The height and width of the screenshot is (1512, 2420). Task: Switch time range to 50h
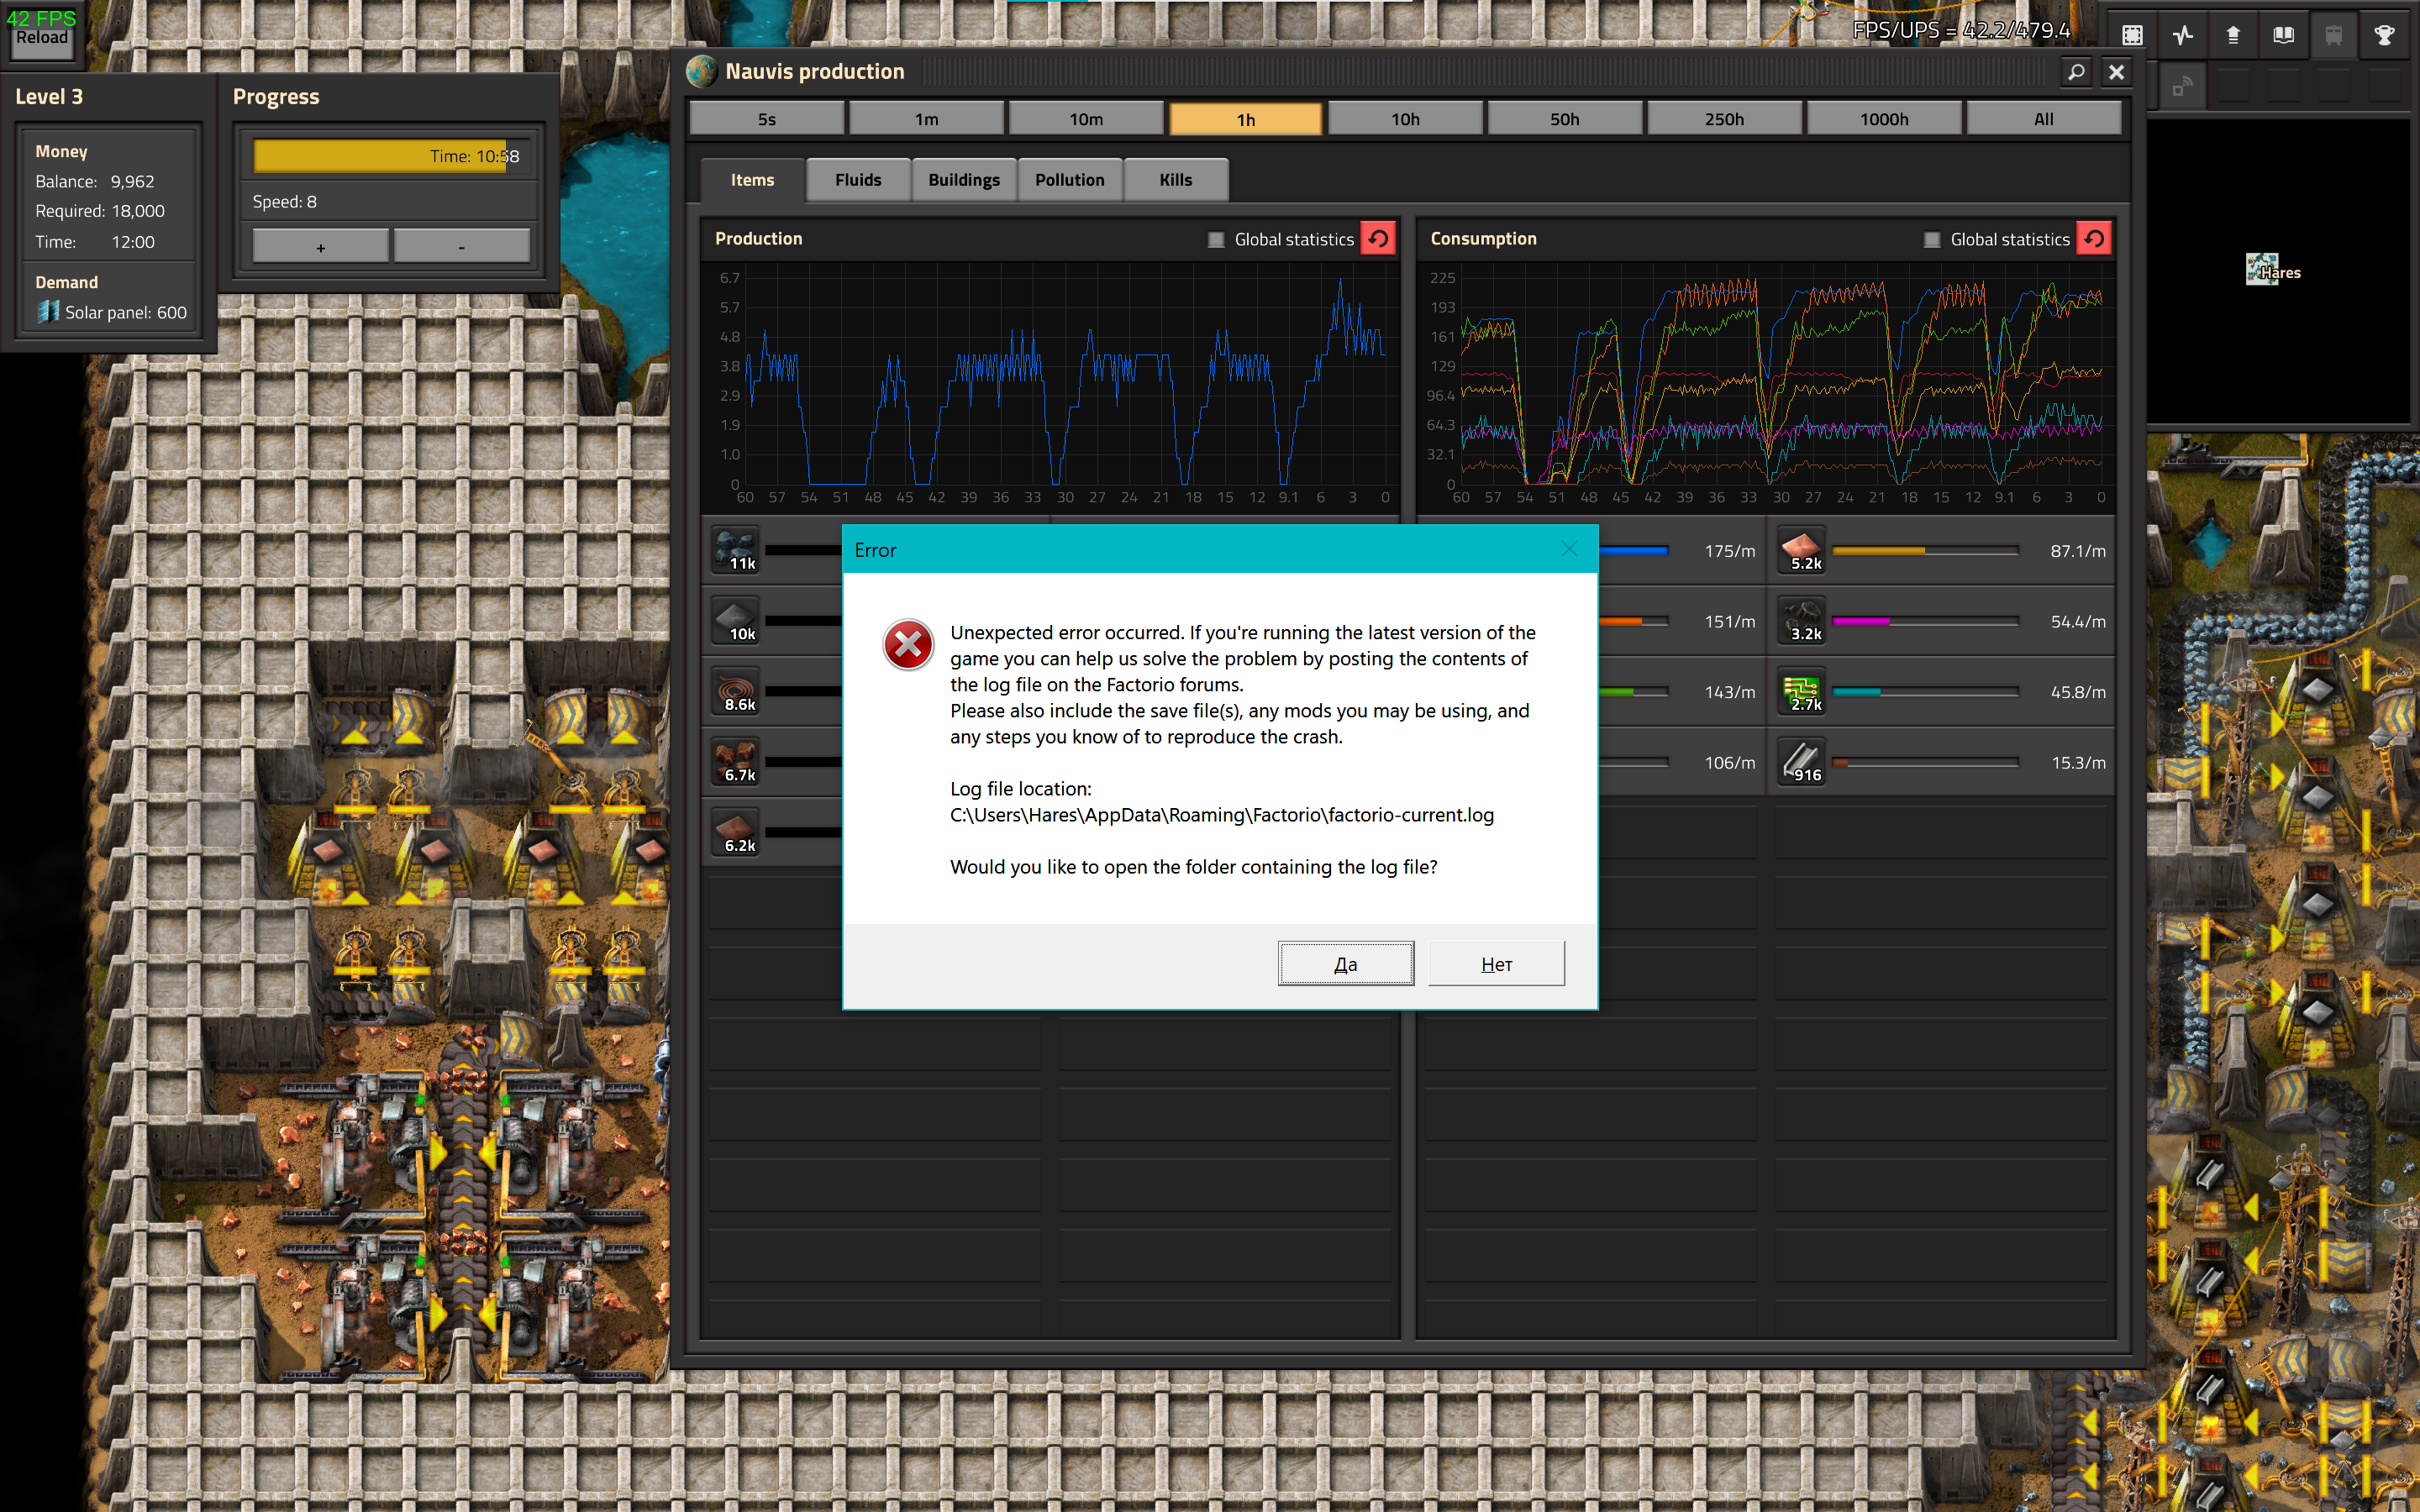point(1565,119)
